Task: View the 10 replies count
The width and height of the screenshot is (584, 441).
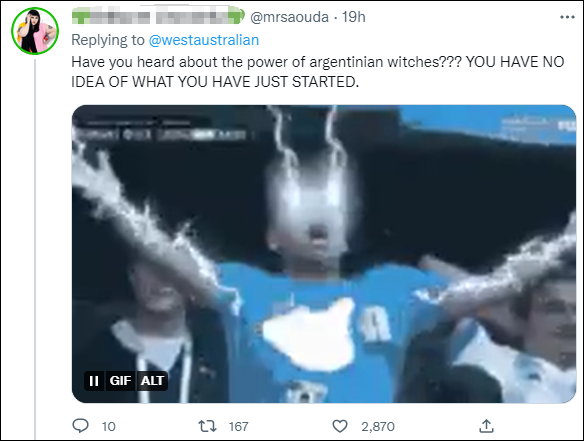Action: pyautogui.click(x=109, y=426)
